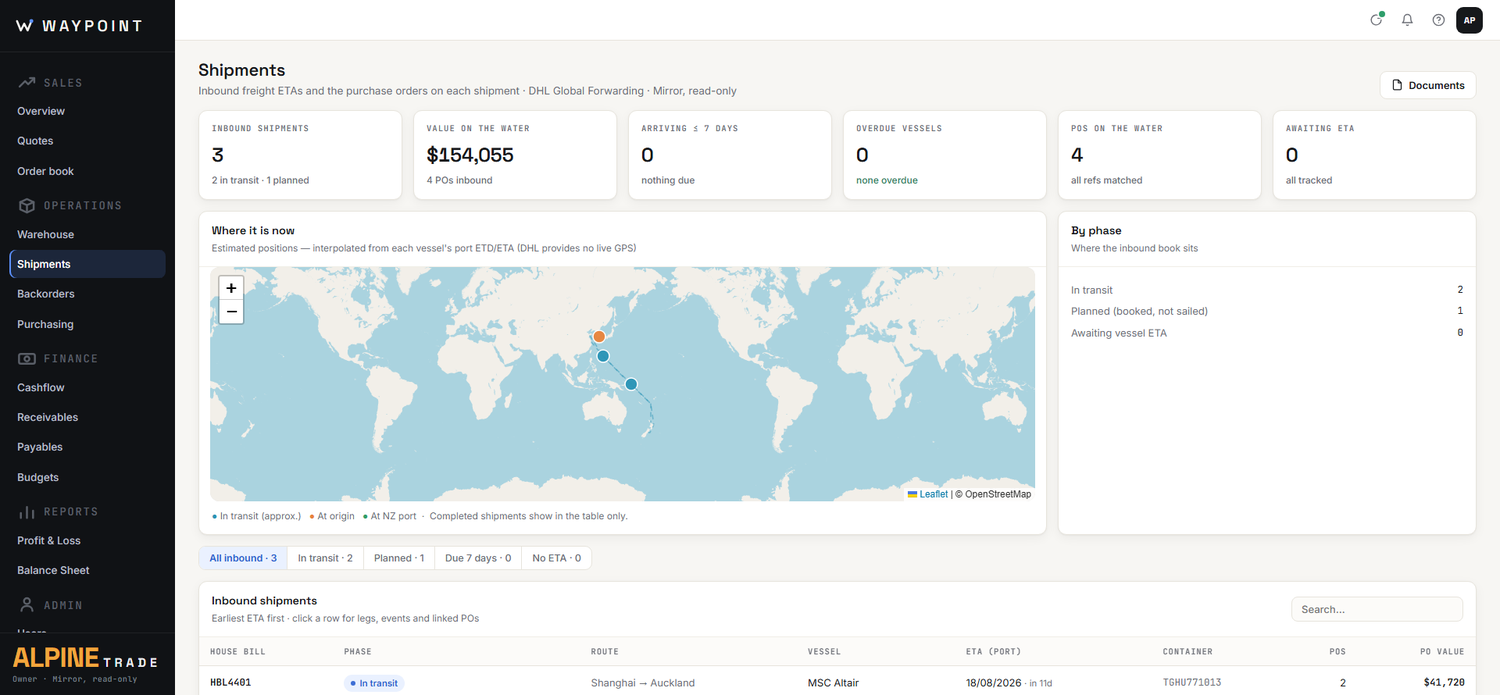The width and height of the screenshot is (1500, 695).
Task: Click the Awaiting ETA card
Action: click(1374, 155)
